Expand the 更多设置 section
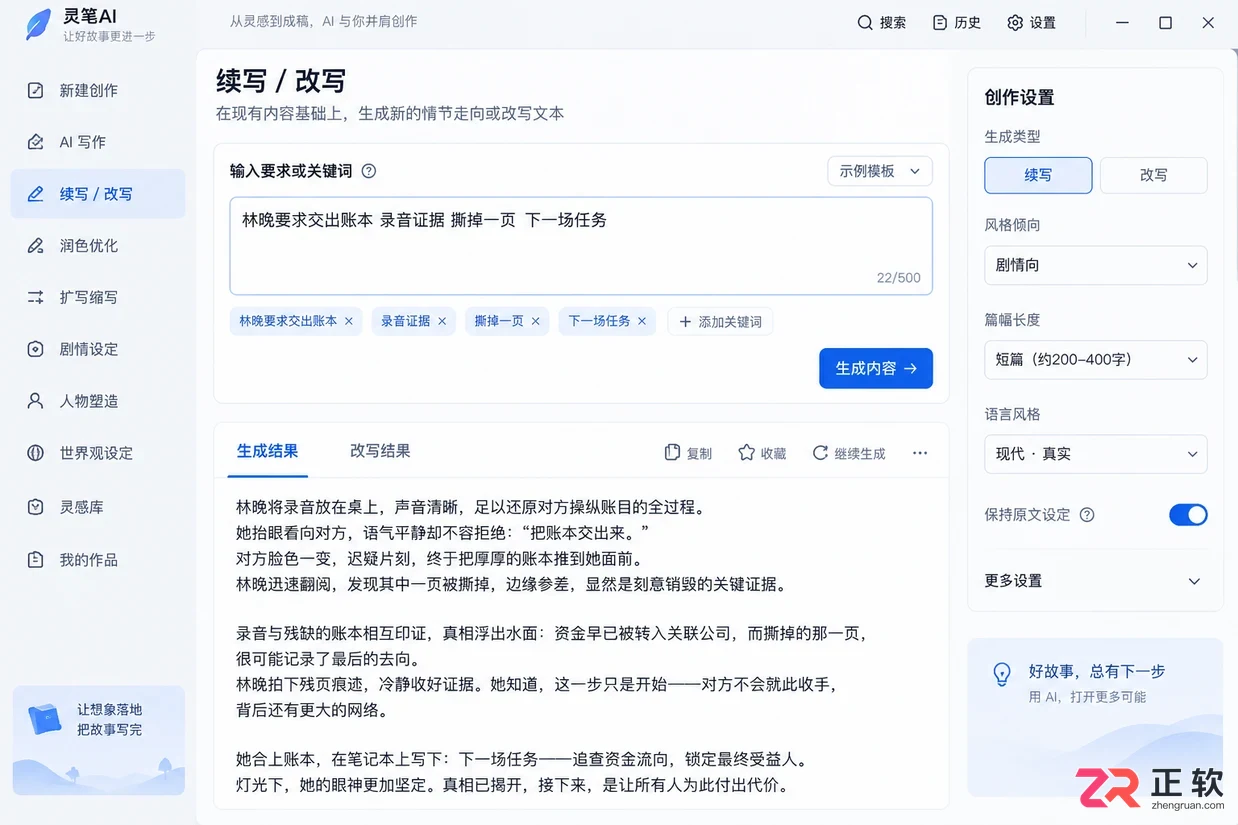This screenshot has height=825, width=1238. [1096, 581]
